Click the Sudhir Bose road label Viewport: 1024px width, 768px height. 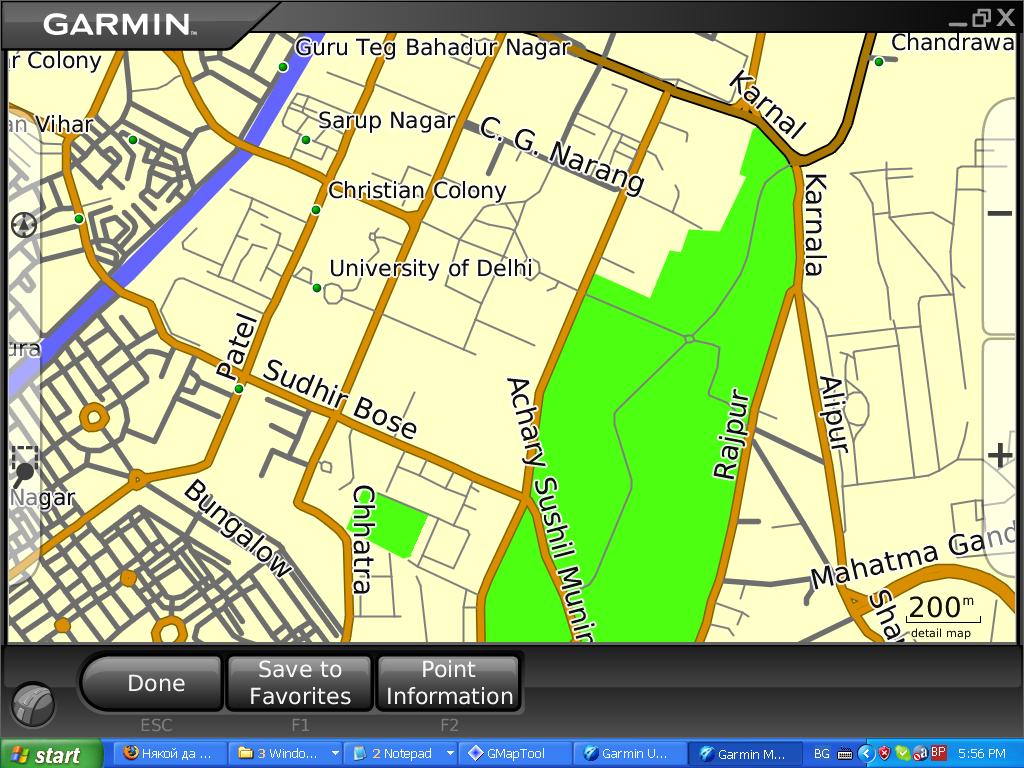(x=340, y=399)
